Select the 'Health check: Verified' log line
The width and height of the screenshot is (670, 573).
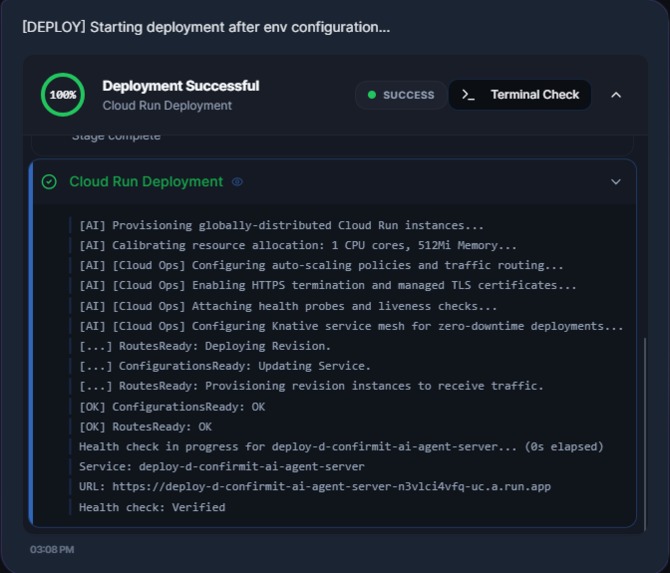(x=152, y=507)
